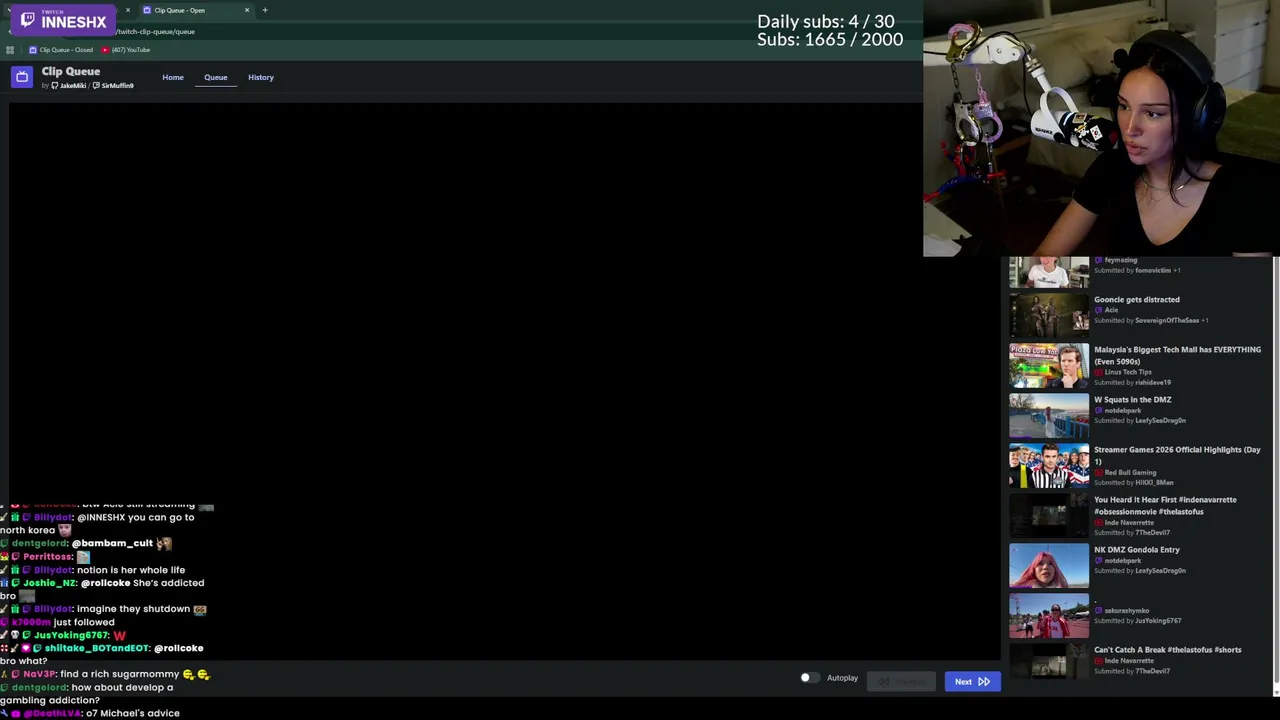Close the 'Clip Queue - Open' browser tab

tap(247, 10)
